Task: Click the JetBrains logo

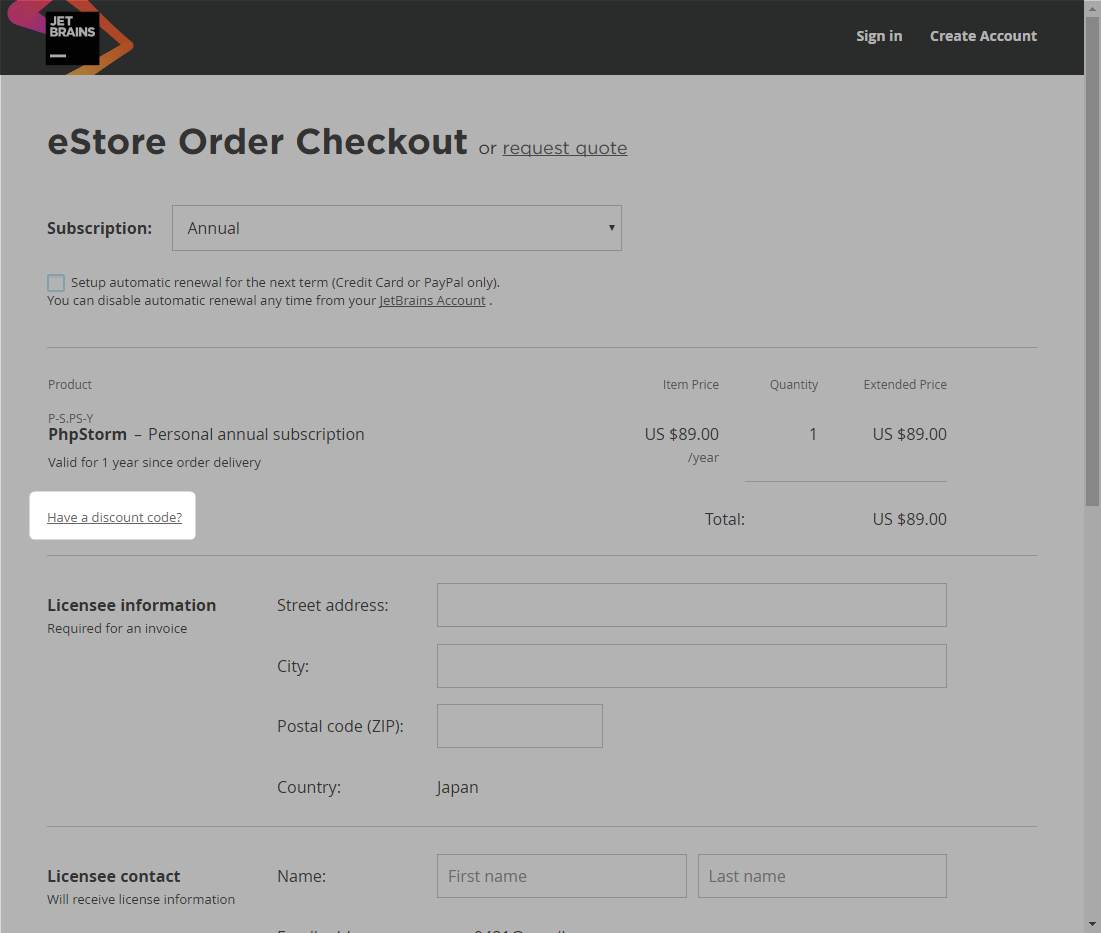Action: [x=72, y=37]
